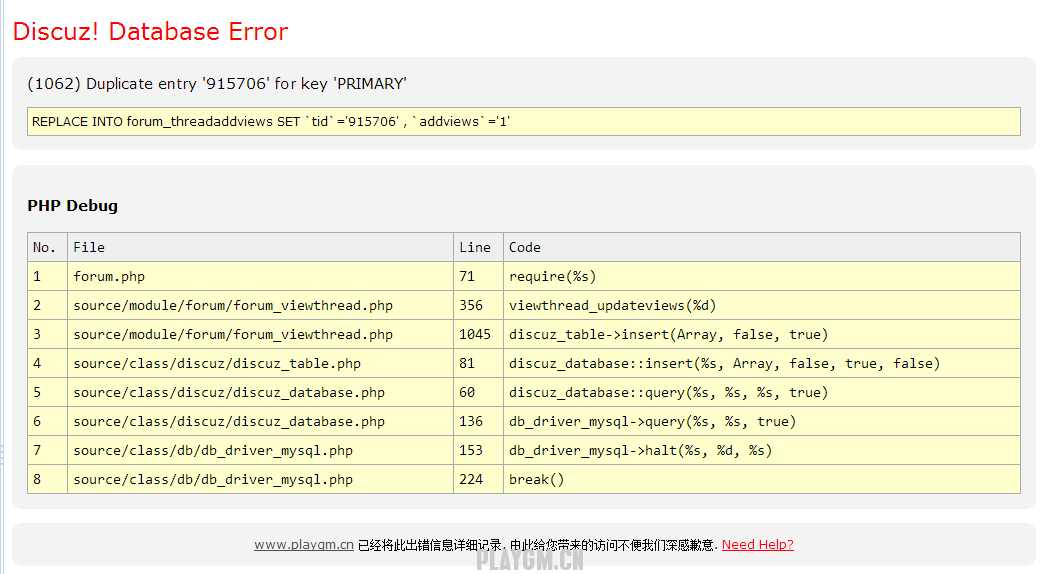Select the 'No.' column header

(47, 247)
